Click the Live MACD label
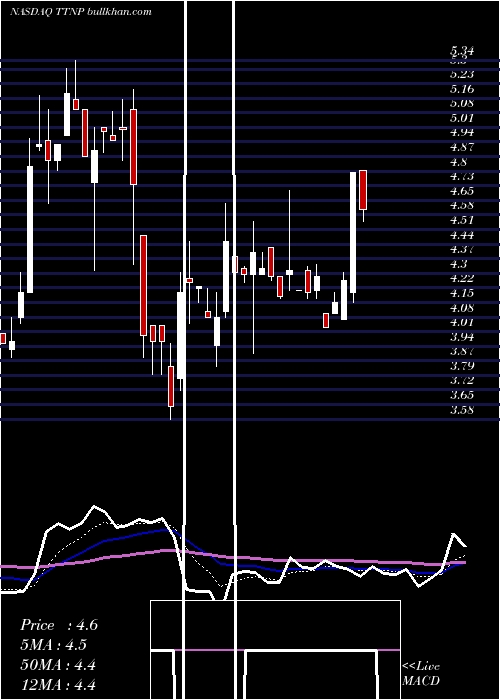The image size is (500, 700). (421, 673)
